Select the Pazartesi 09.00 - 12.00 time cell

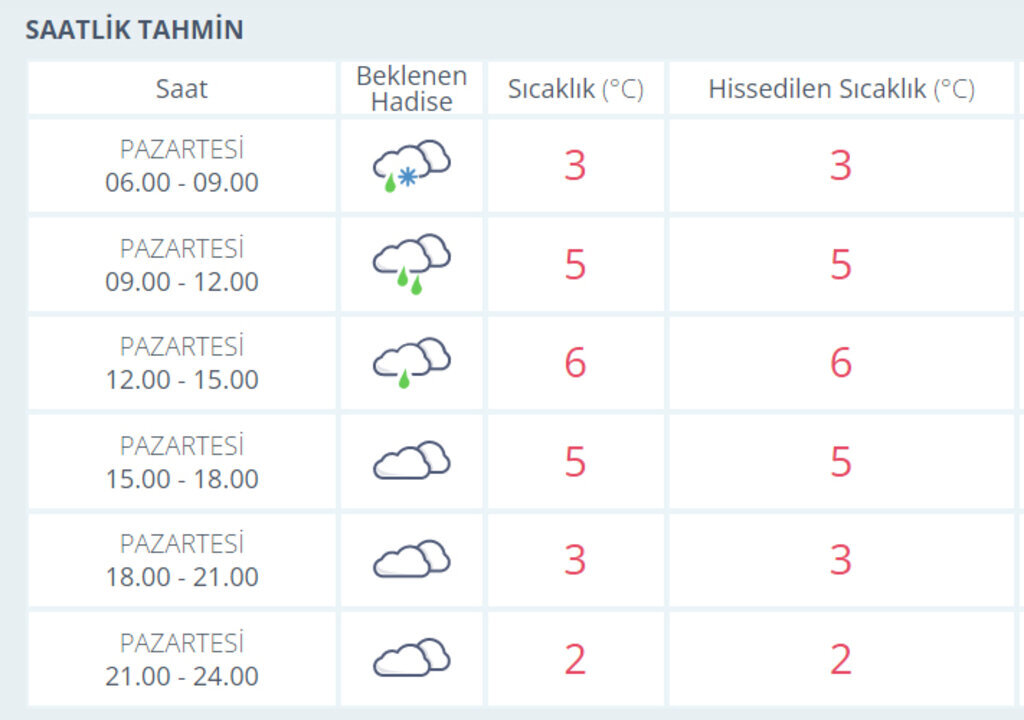pos(182,265)
